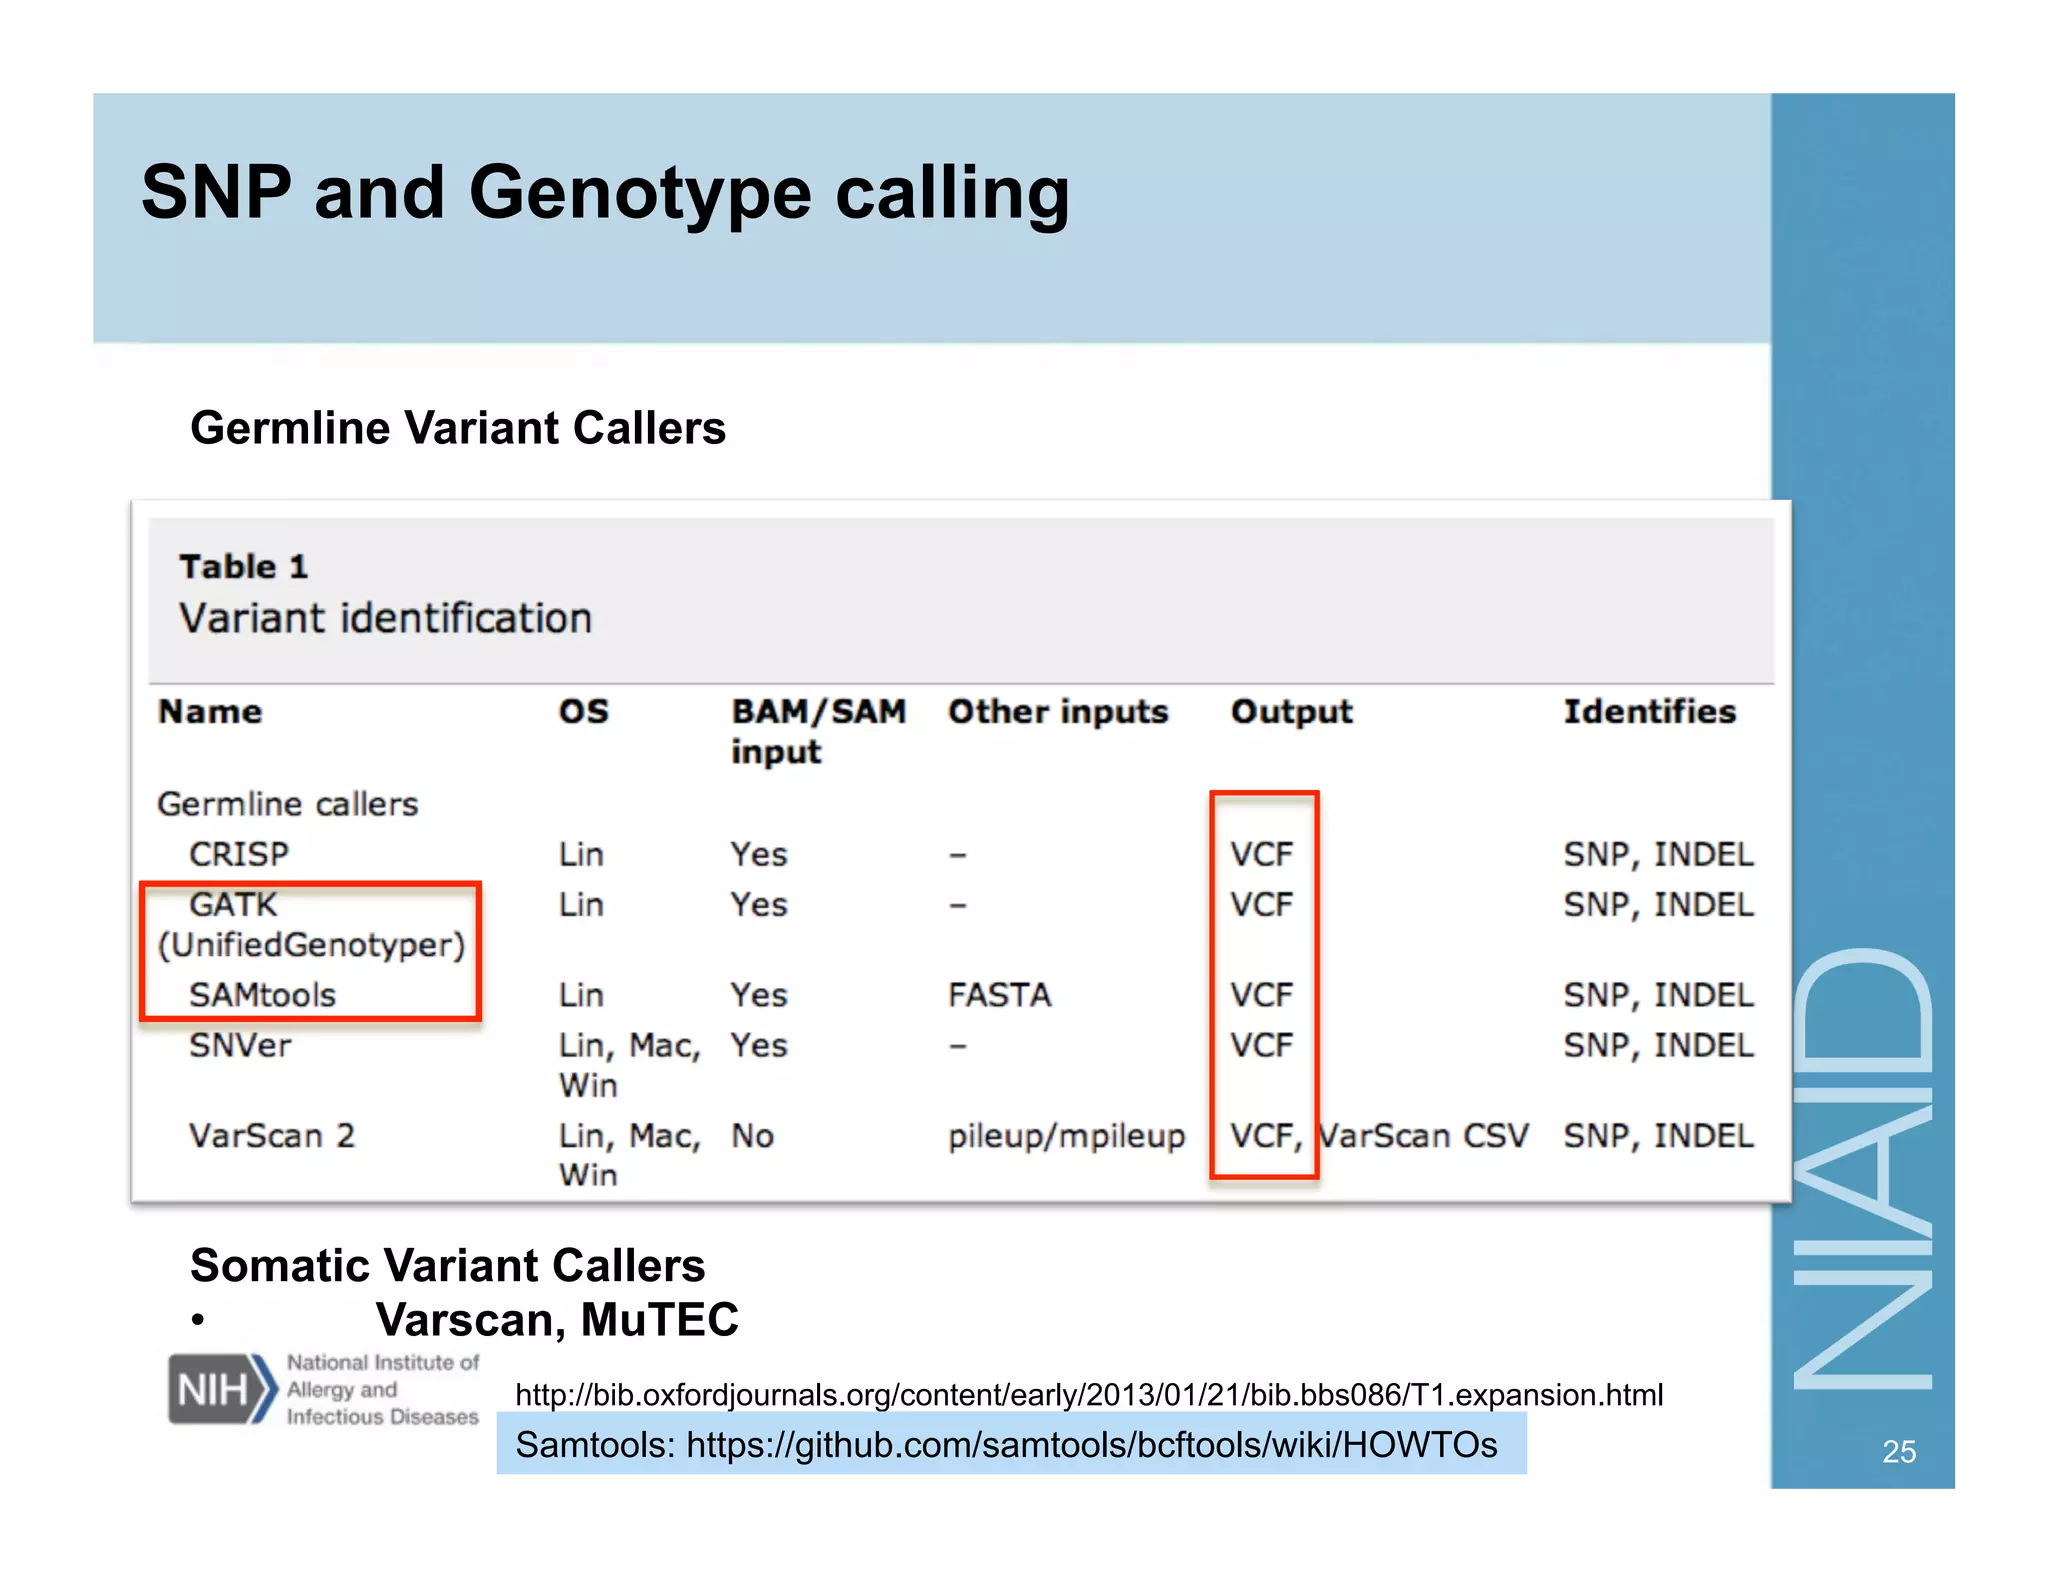Click the 'Germline Variant Callers' heading
The width and height of the screenshot is (2048, 1582).
pos(458,428)
